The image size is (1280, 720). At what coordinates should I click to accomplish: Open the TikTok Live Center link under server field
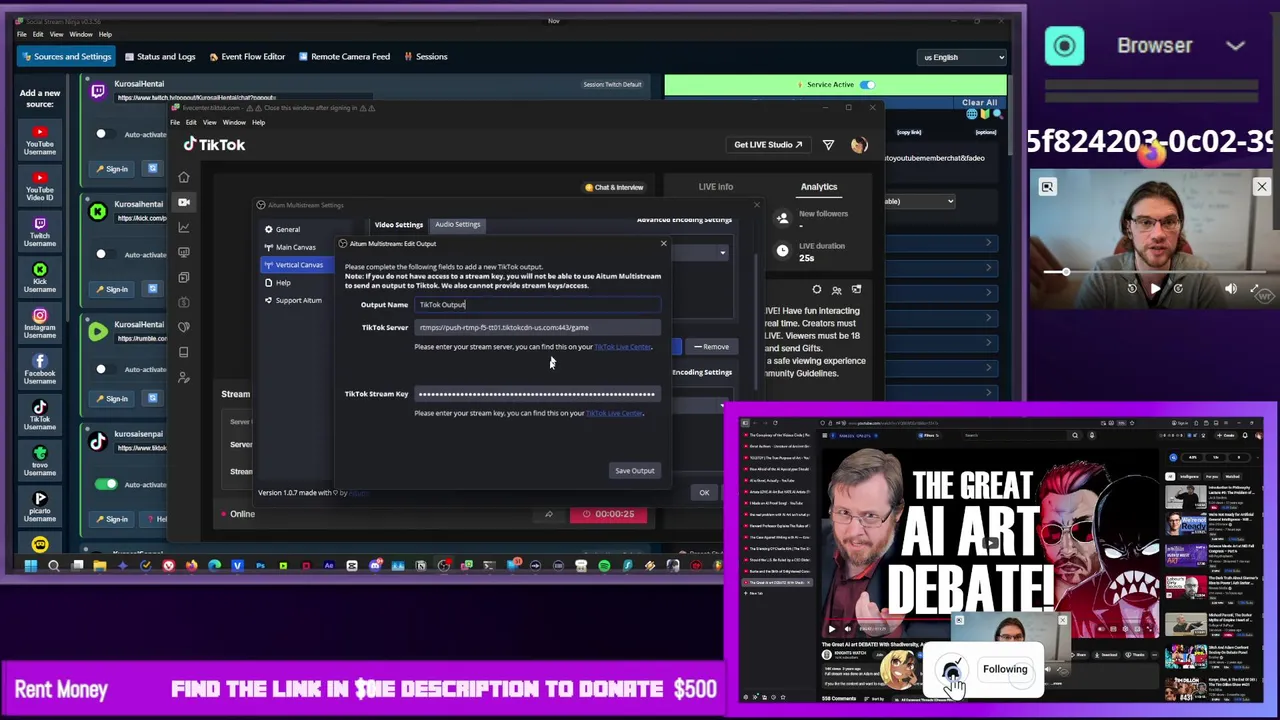623,347
